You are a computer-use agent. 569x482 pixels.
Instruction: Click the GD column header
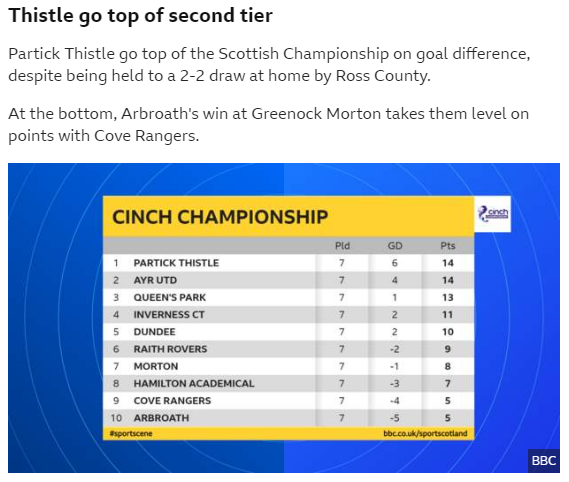(x=395, y=246)
